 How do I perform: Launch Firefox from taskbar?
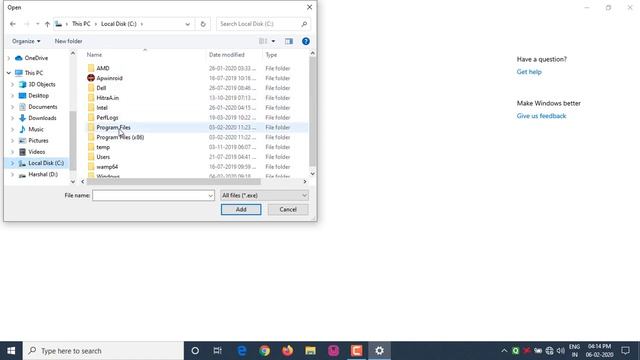[287, 351]
